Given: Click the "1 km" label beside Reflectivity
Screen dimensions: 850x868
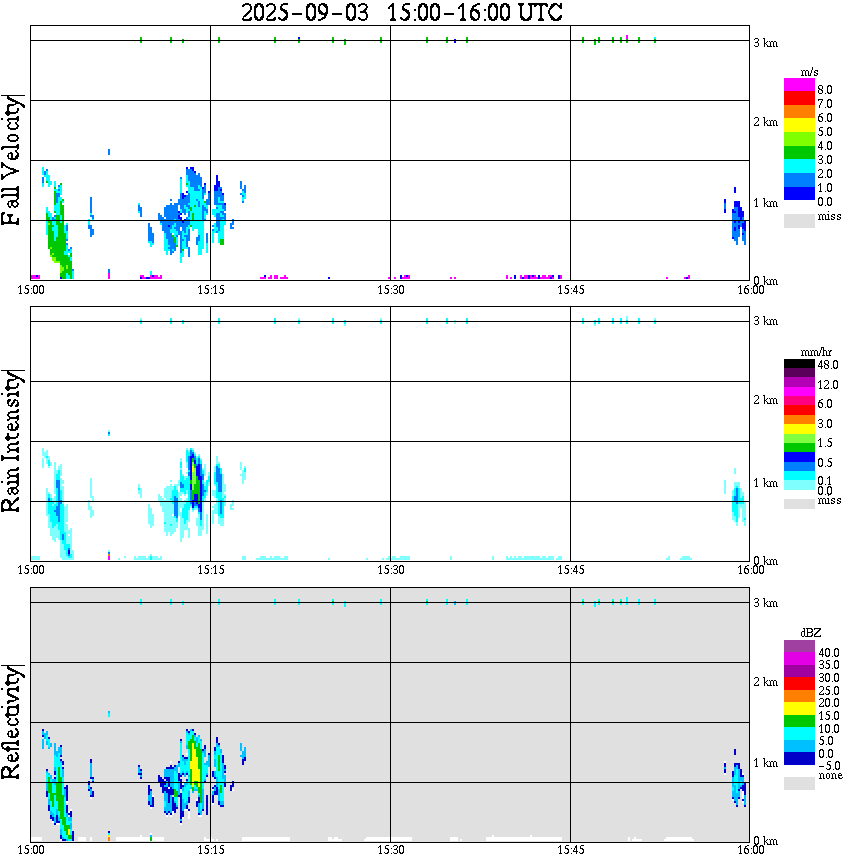Looking at the screenshot, I should point(765,763).
